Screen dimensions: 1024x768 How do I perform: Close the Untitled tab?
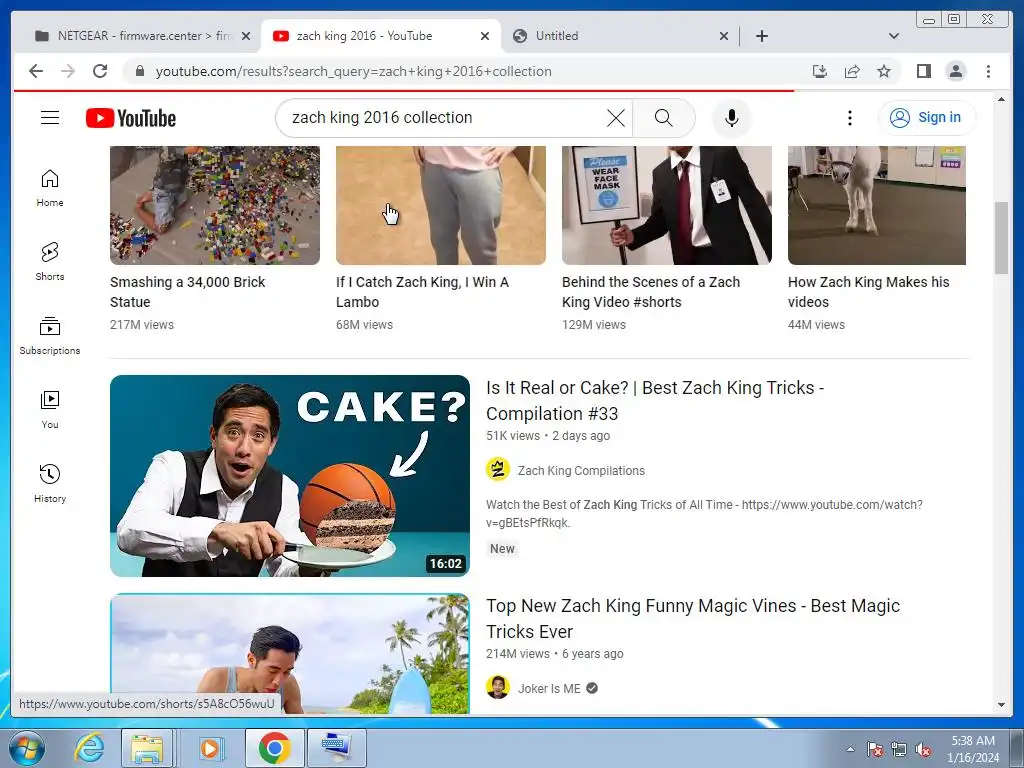724,36
